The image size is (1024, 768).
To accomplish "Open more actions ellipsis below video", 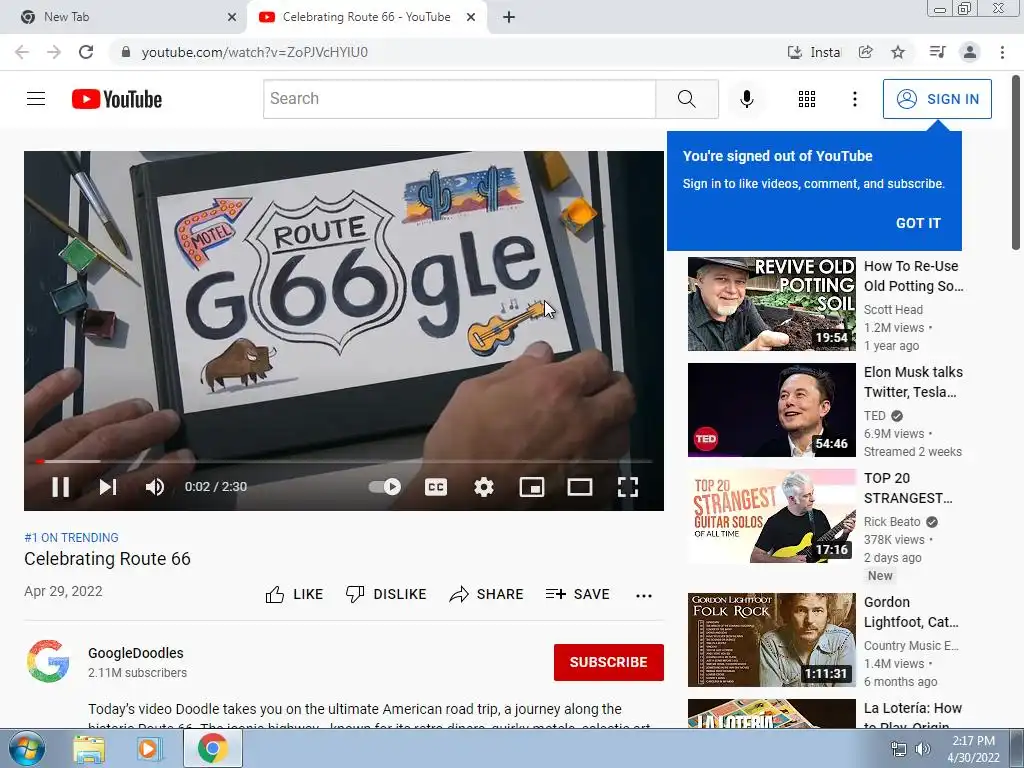I will point(644,595).
